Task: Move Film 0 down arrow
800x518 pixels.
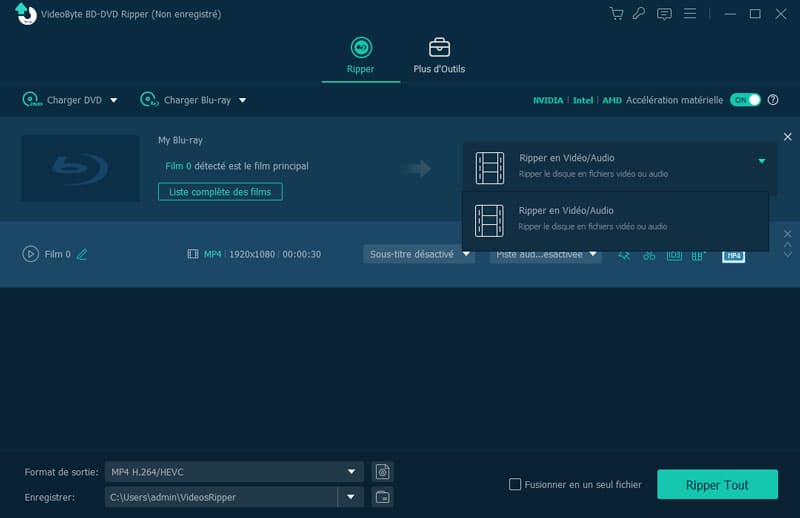Action: pos(787,254)
